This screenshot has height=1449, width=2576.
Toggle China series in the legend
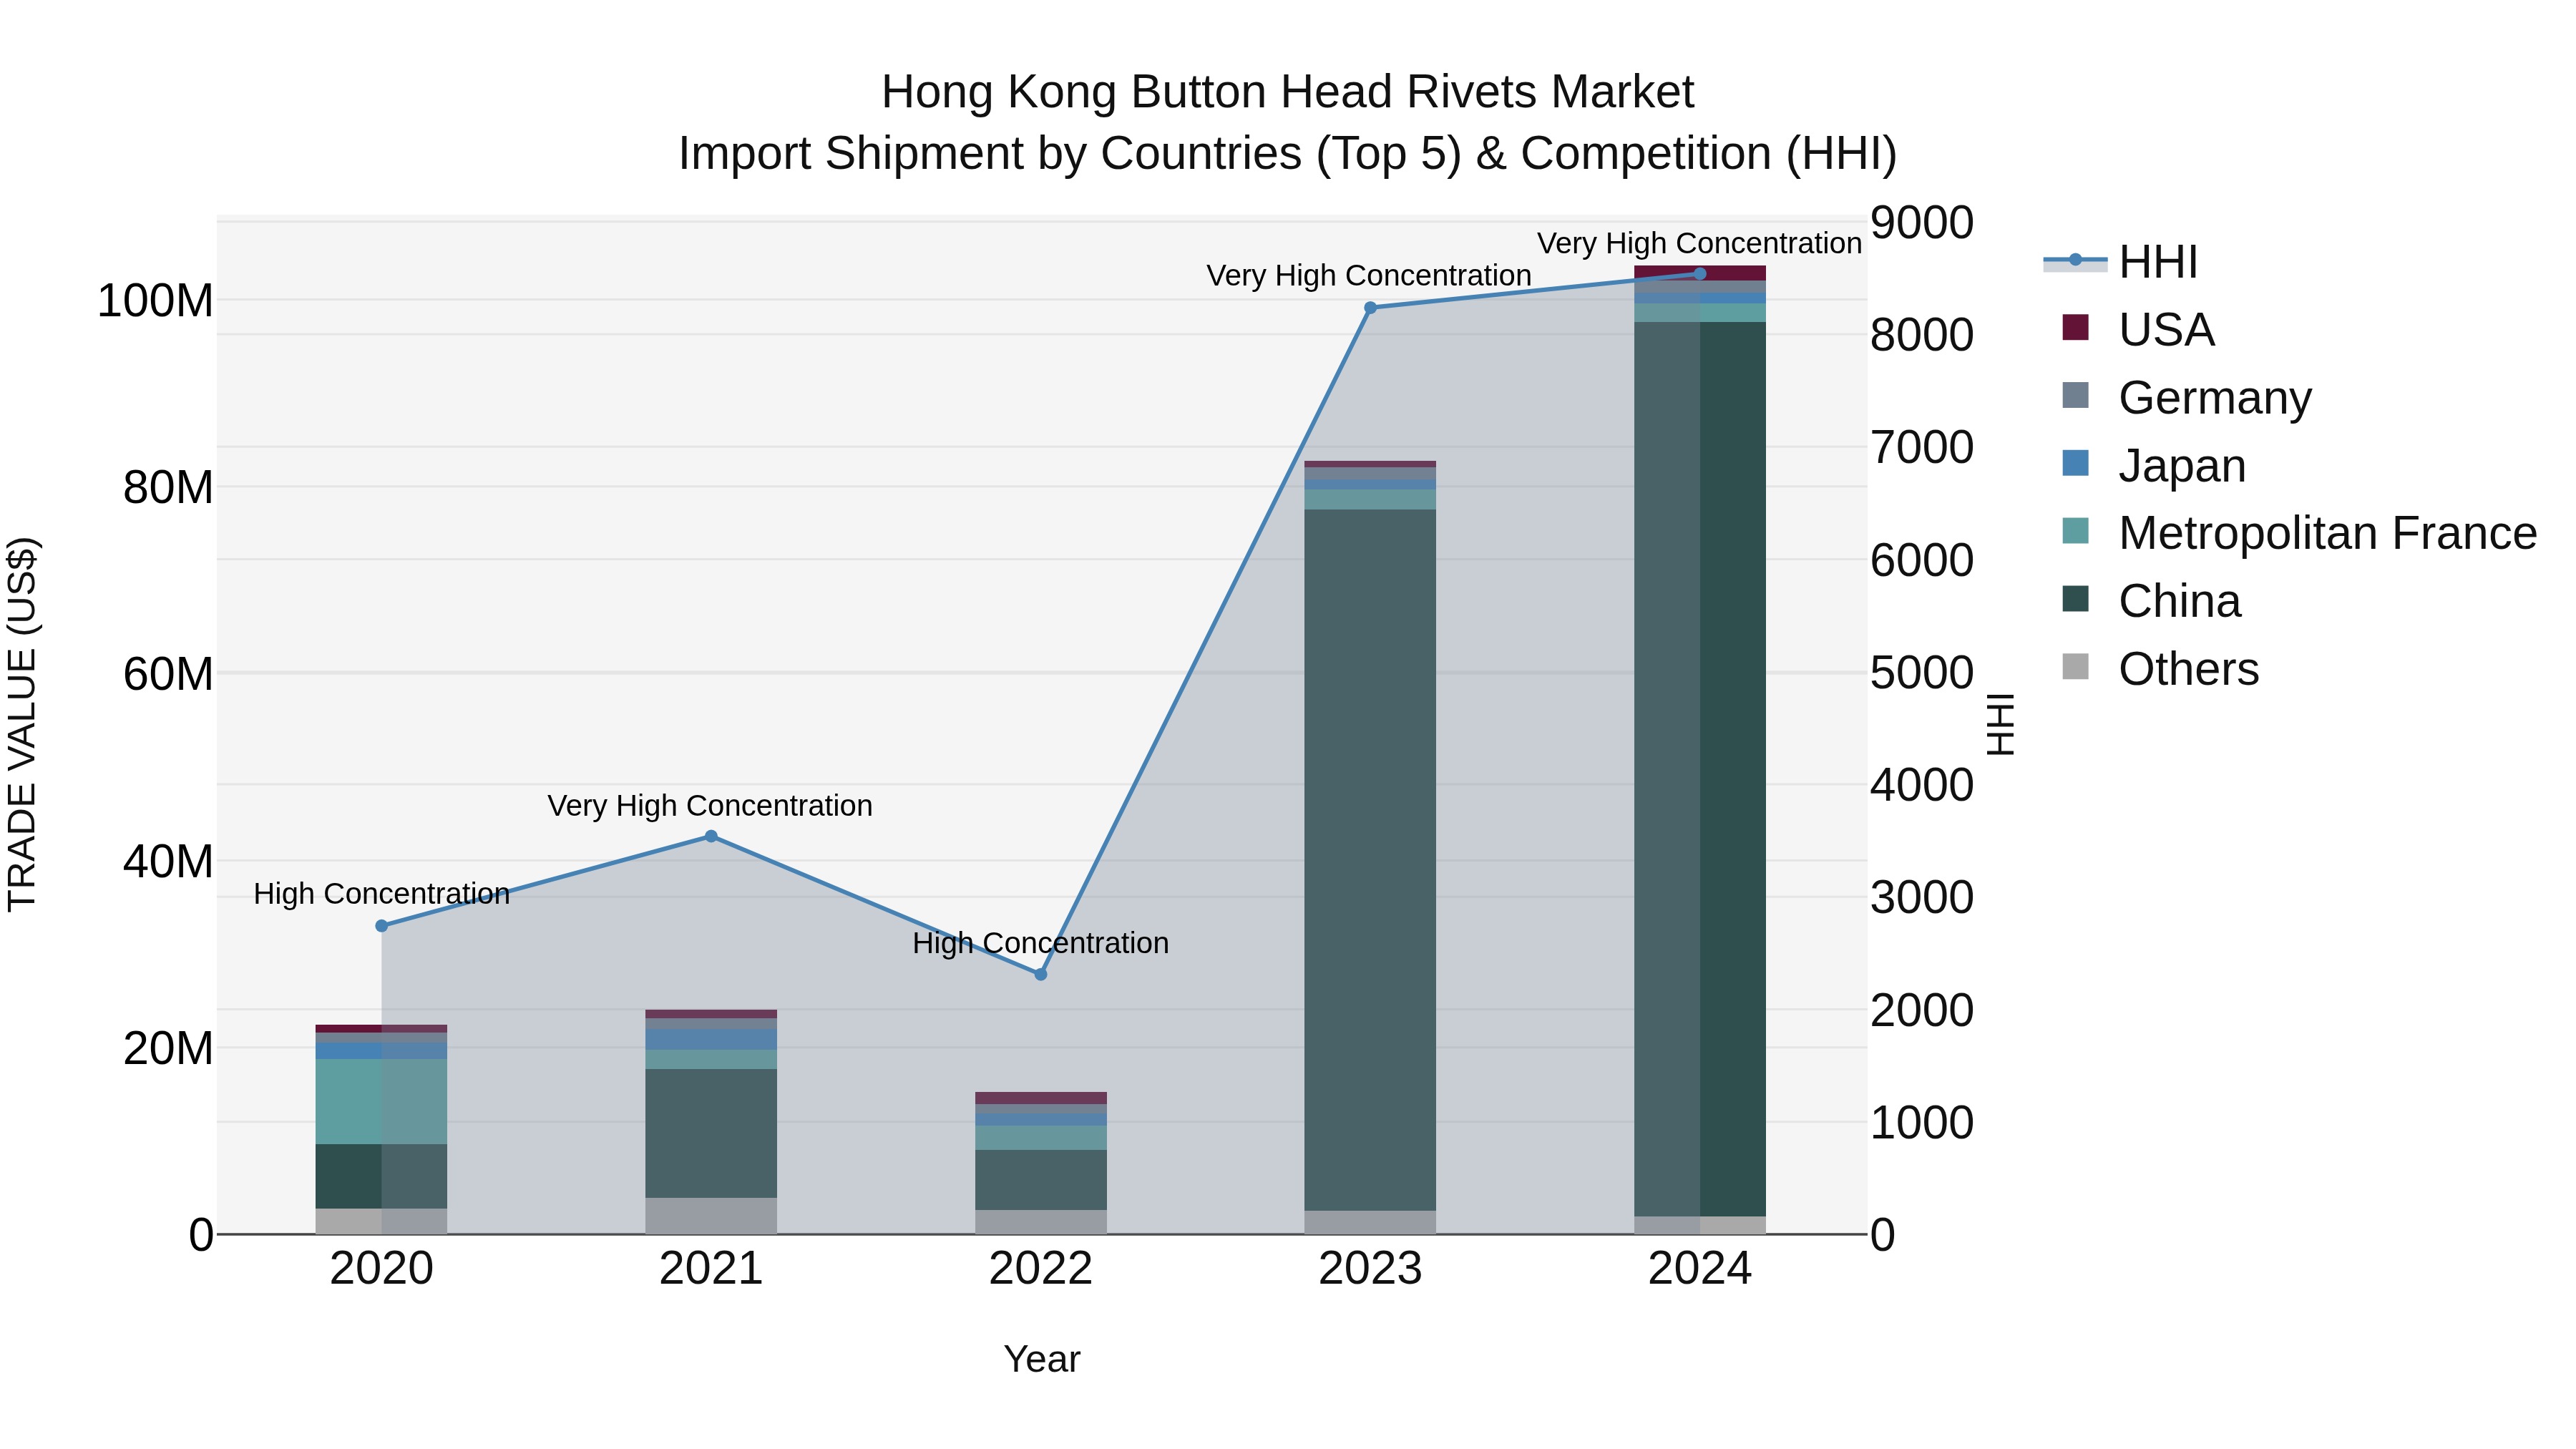click(x=2151, y=601)
